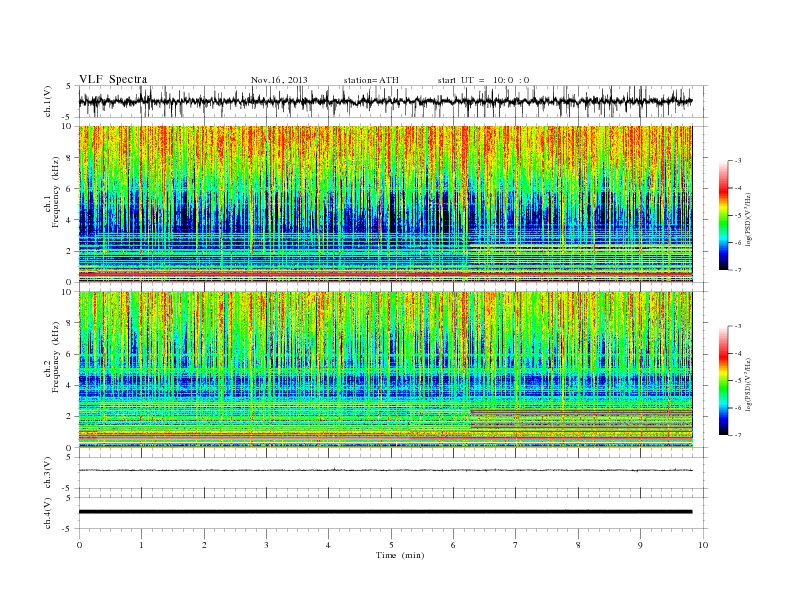Click the VLF Spectra plot title
This screenshot has height=612, width=792.
[x=113, y=79]
